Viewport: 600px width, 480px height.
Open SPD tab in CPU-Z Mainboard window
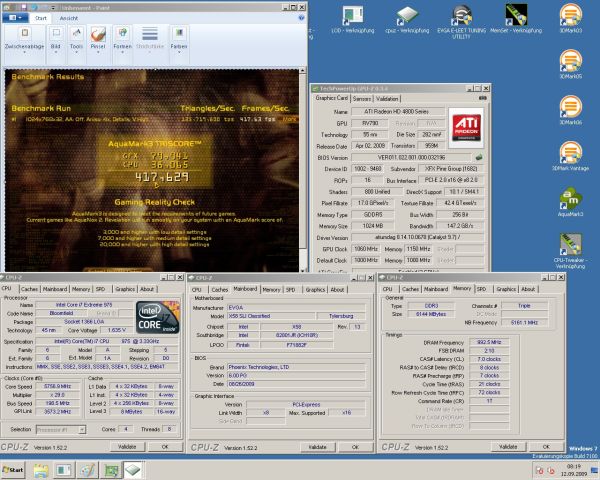290,290
